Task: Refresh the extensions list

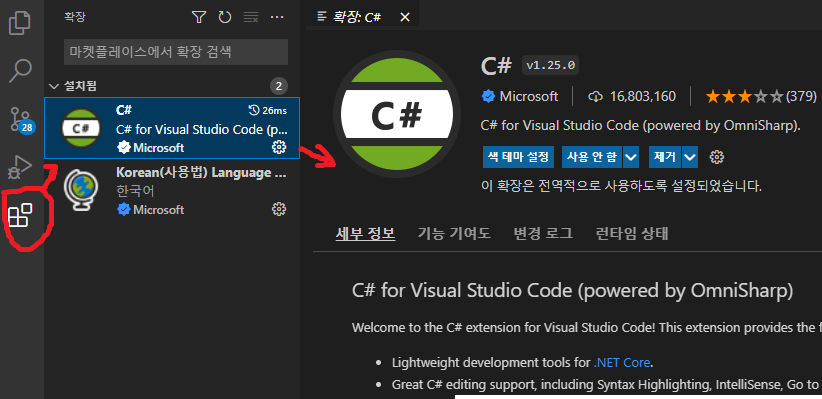Action: [x=225, y=17]
